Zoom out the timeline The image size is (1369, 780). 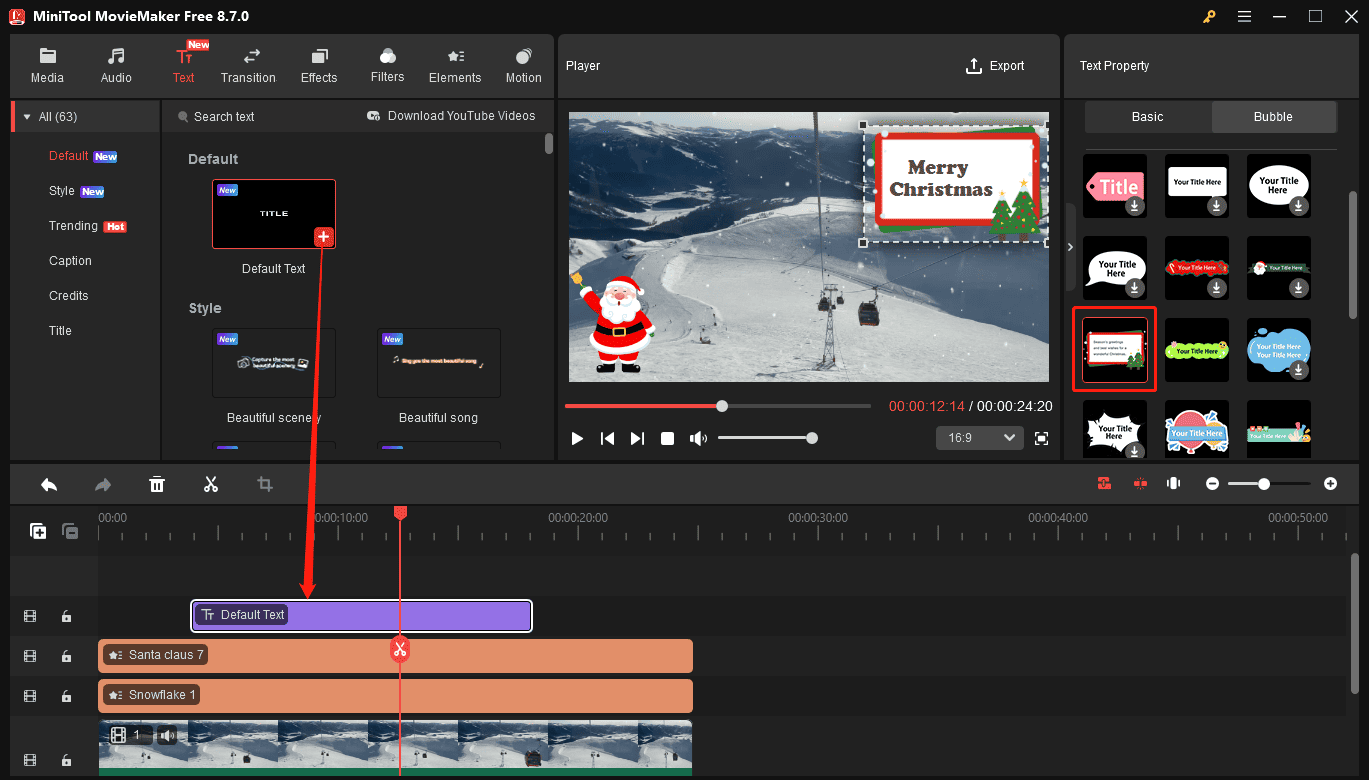tap(1212, 484)
